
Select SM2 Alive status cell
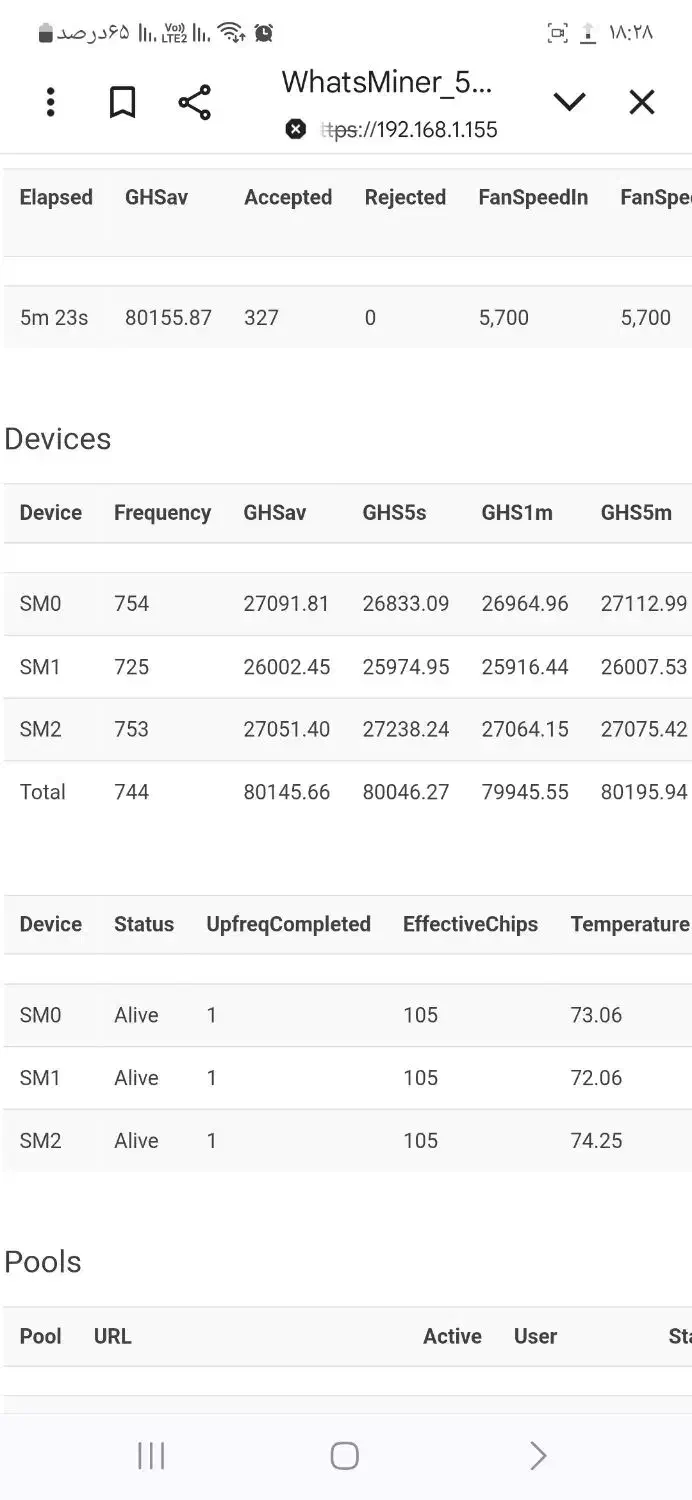136,1140
